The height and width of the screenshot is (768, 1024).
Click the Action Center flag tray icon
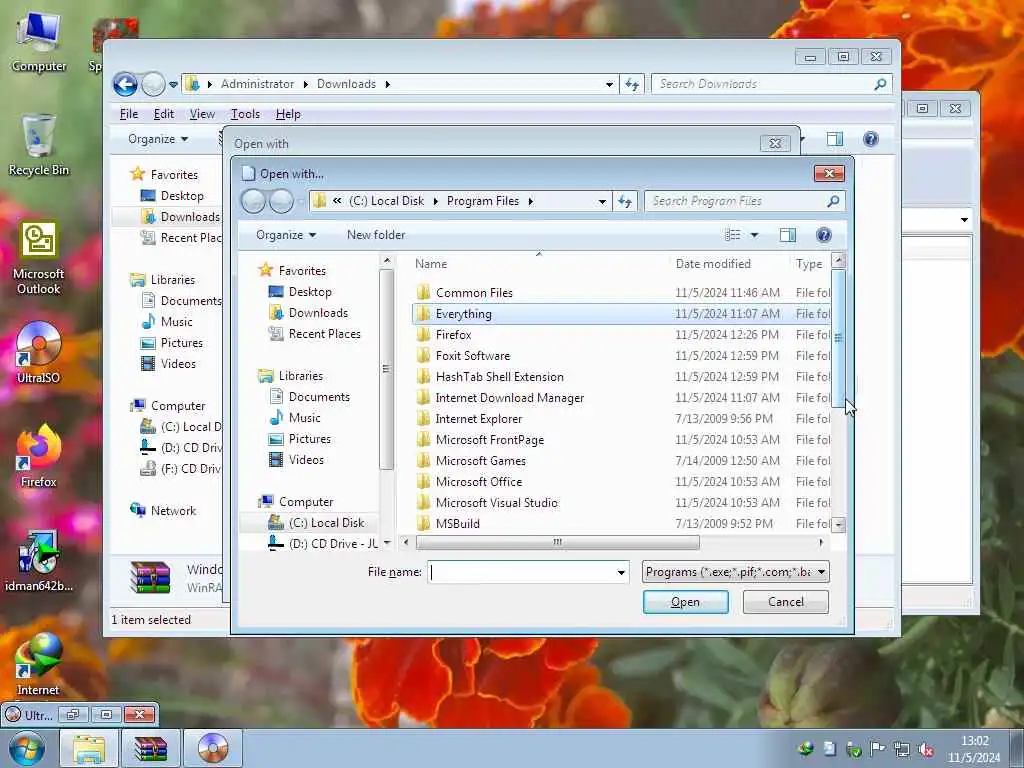[x=878, y=749]
